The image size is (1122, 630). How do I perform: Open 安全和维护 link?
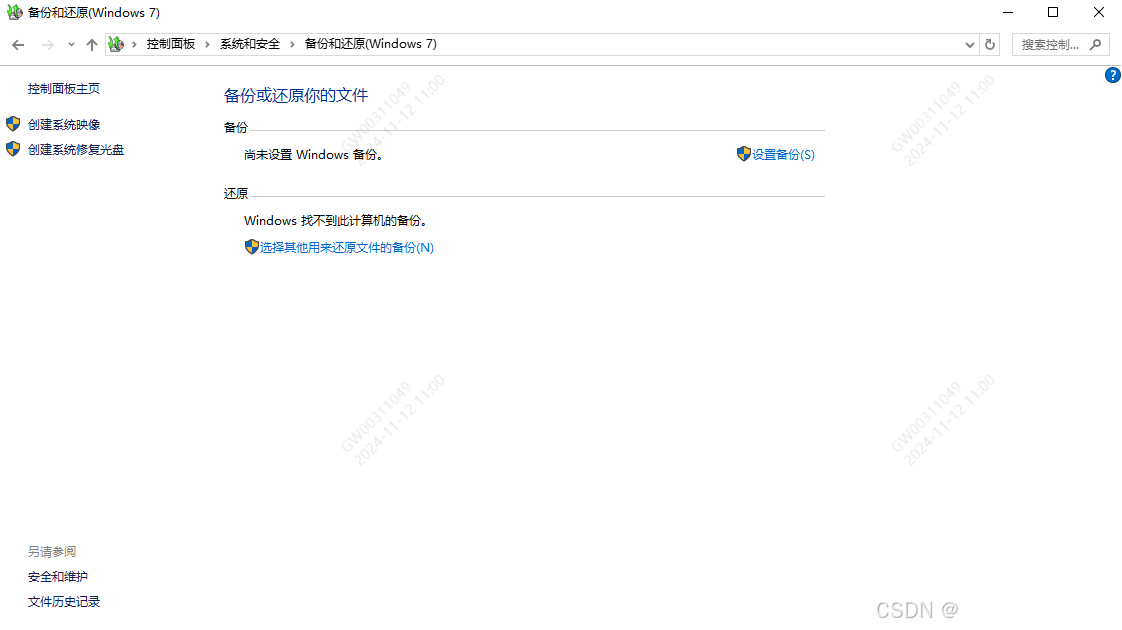tap(58, 577)
